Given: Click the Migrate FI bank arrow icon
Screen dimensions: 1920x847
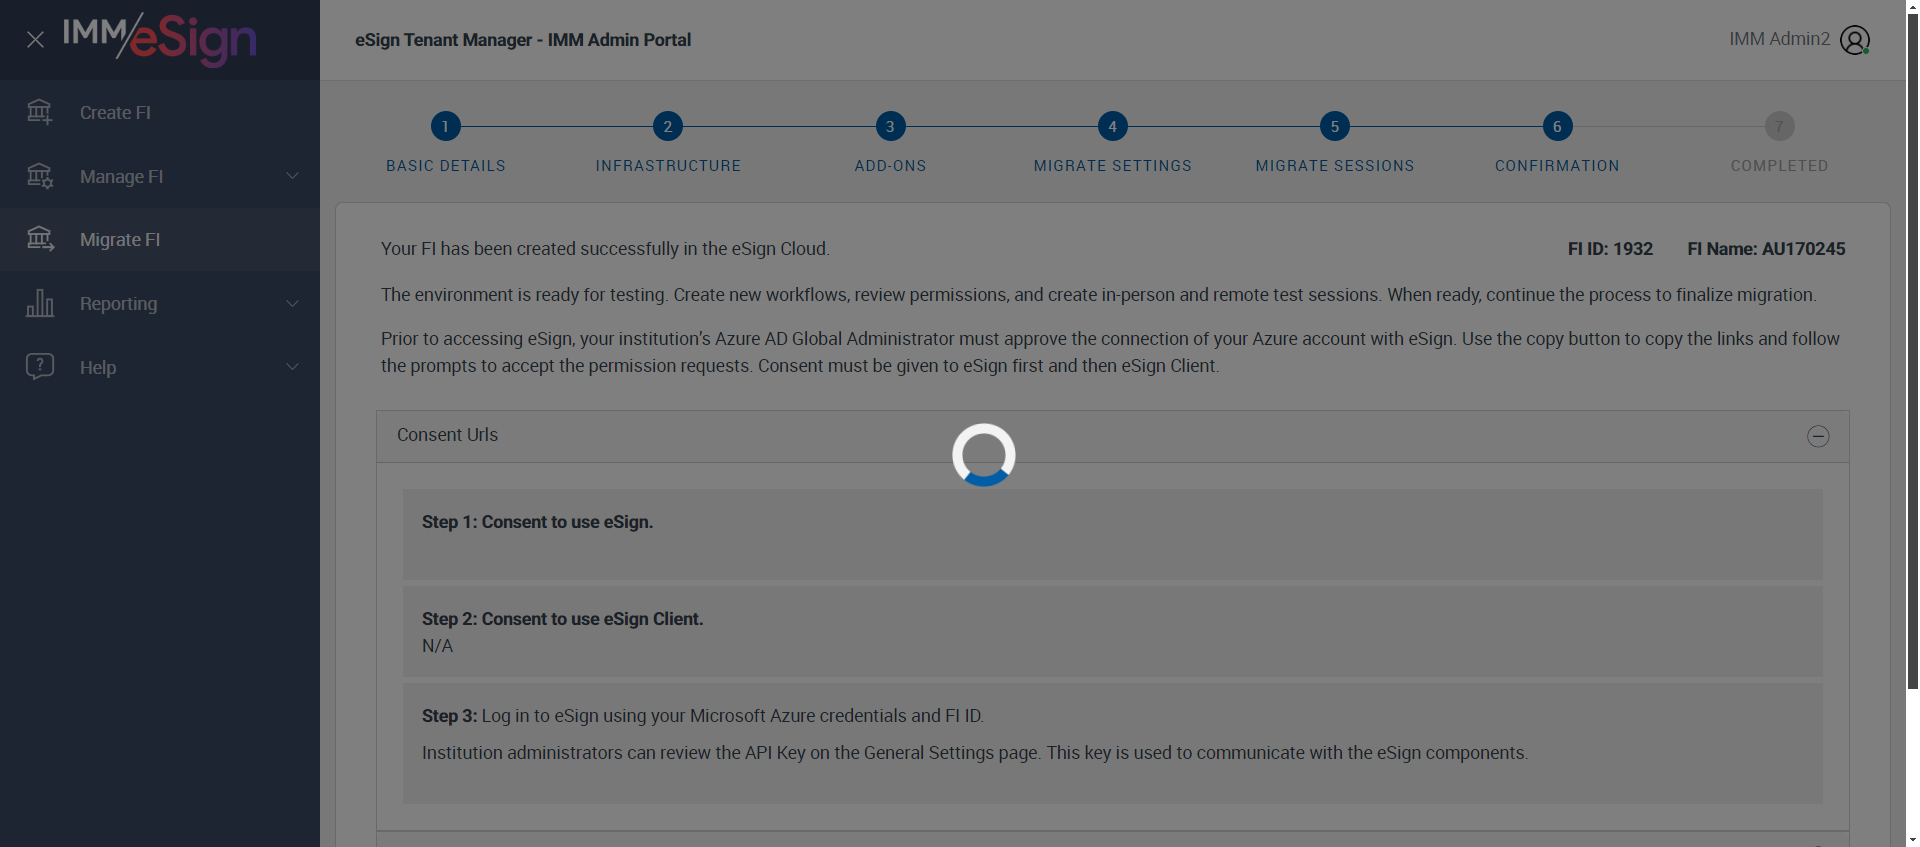Looking at the screenshot, I should tap(40, 239).
